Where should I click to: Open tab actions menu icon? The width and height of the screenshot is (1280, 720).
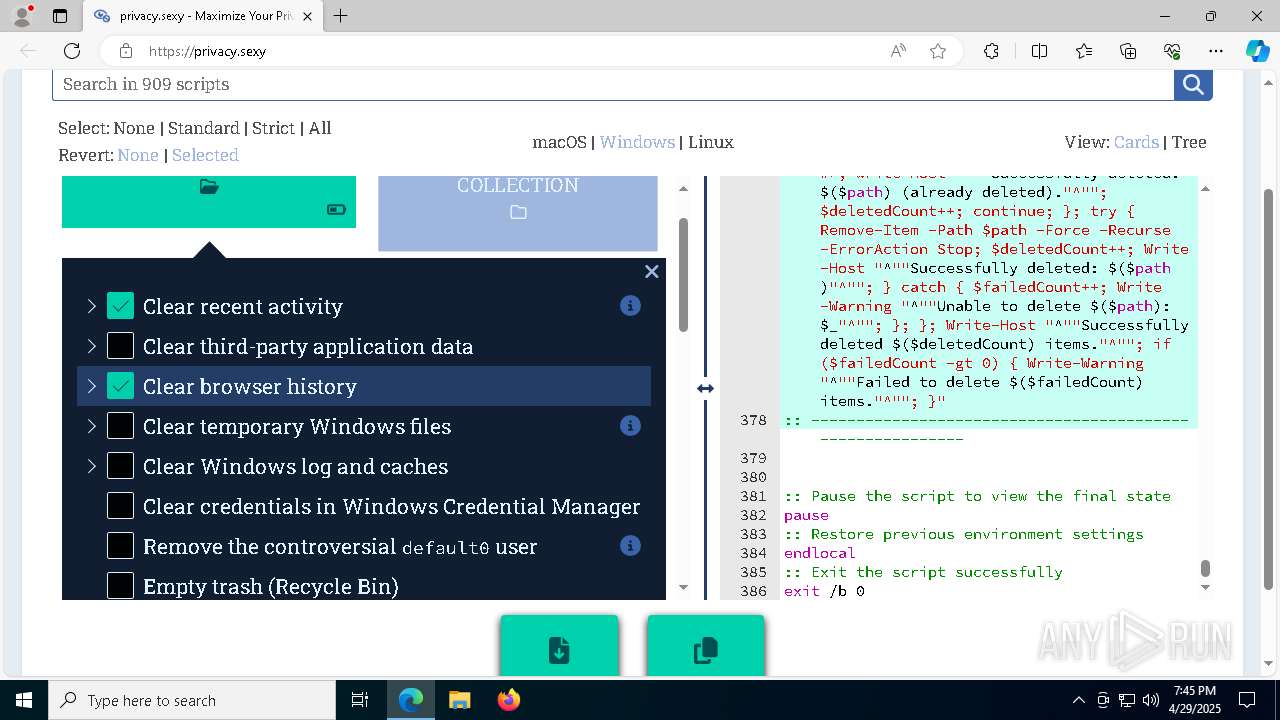pos(60,16)
